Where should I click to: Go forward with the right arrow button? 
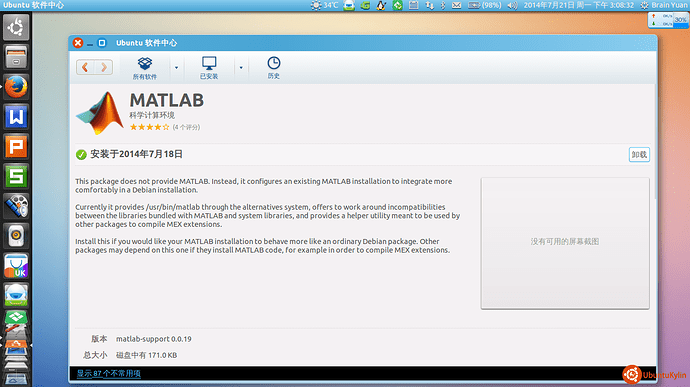coord(104,67)
